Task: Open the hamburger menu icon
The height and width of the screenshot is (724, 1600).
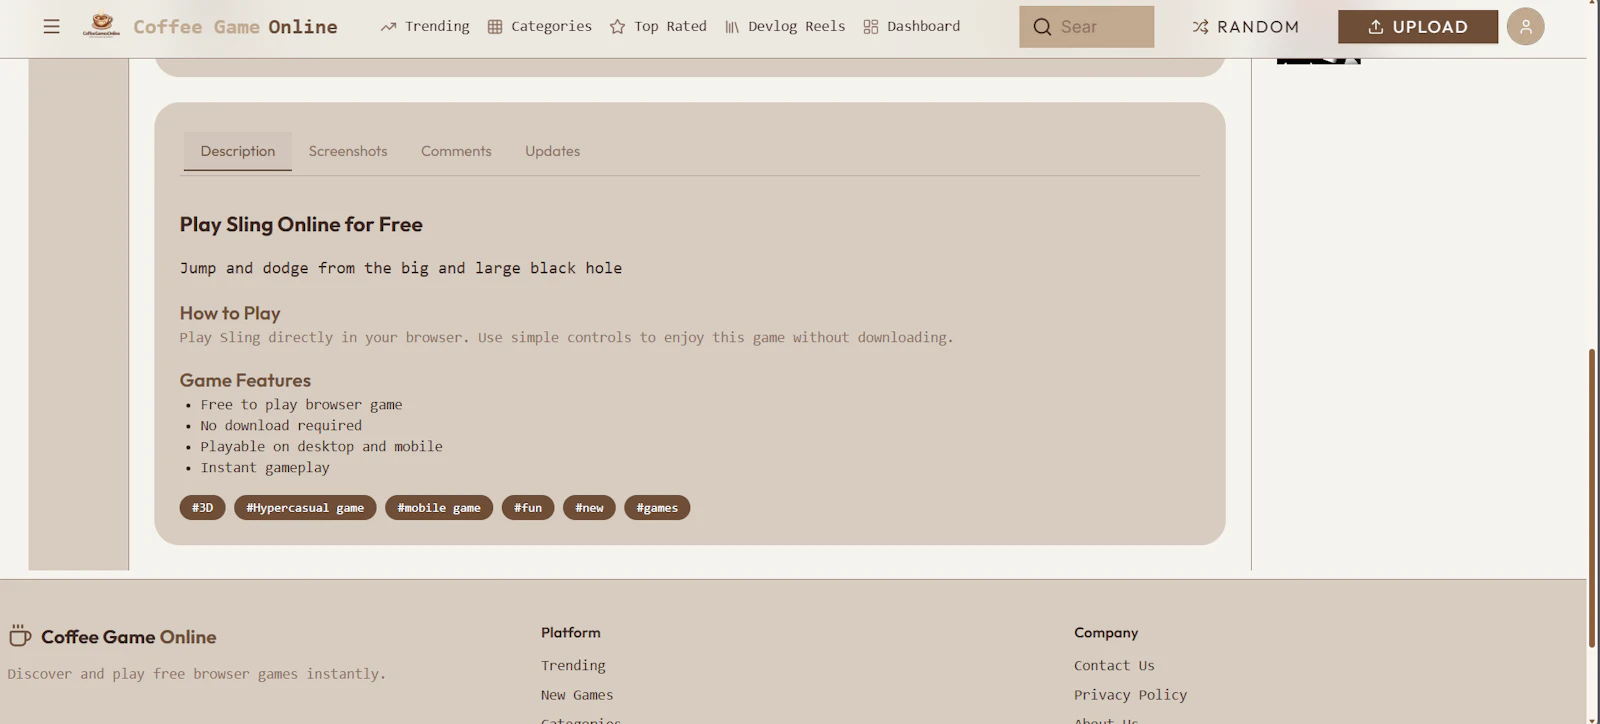Action: tap(51, 27)
